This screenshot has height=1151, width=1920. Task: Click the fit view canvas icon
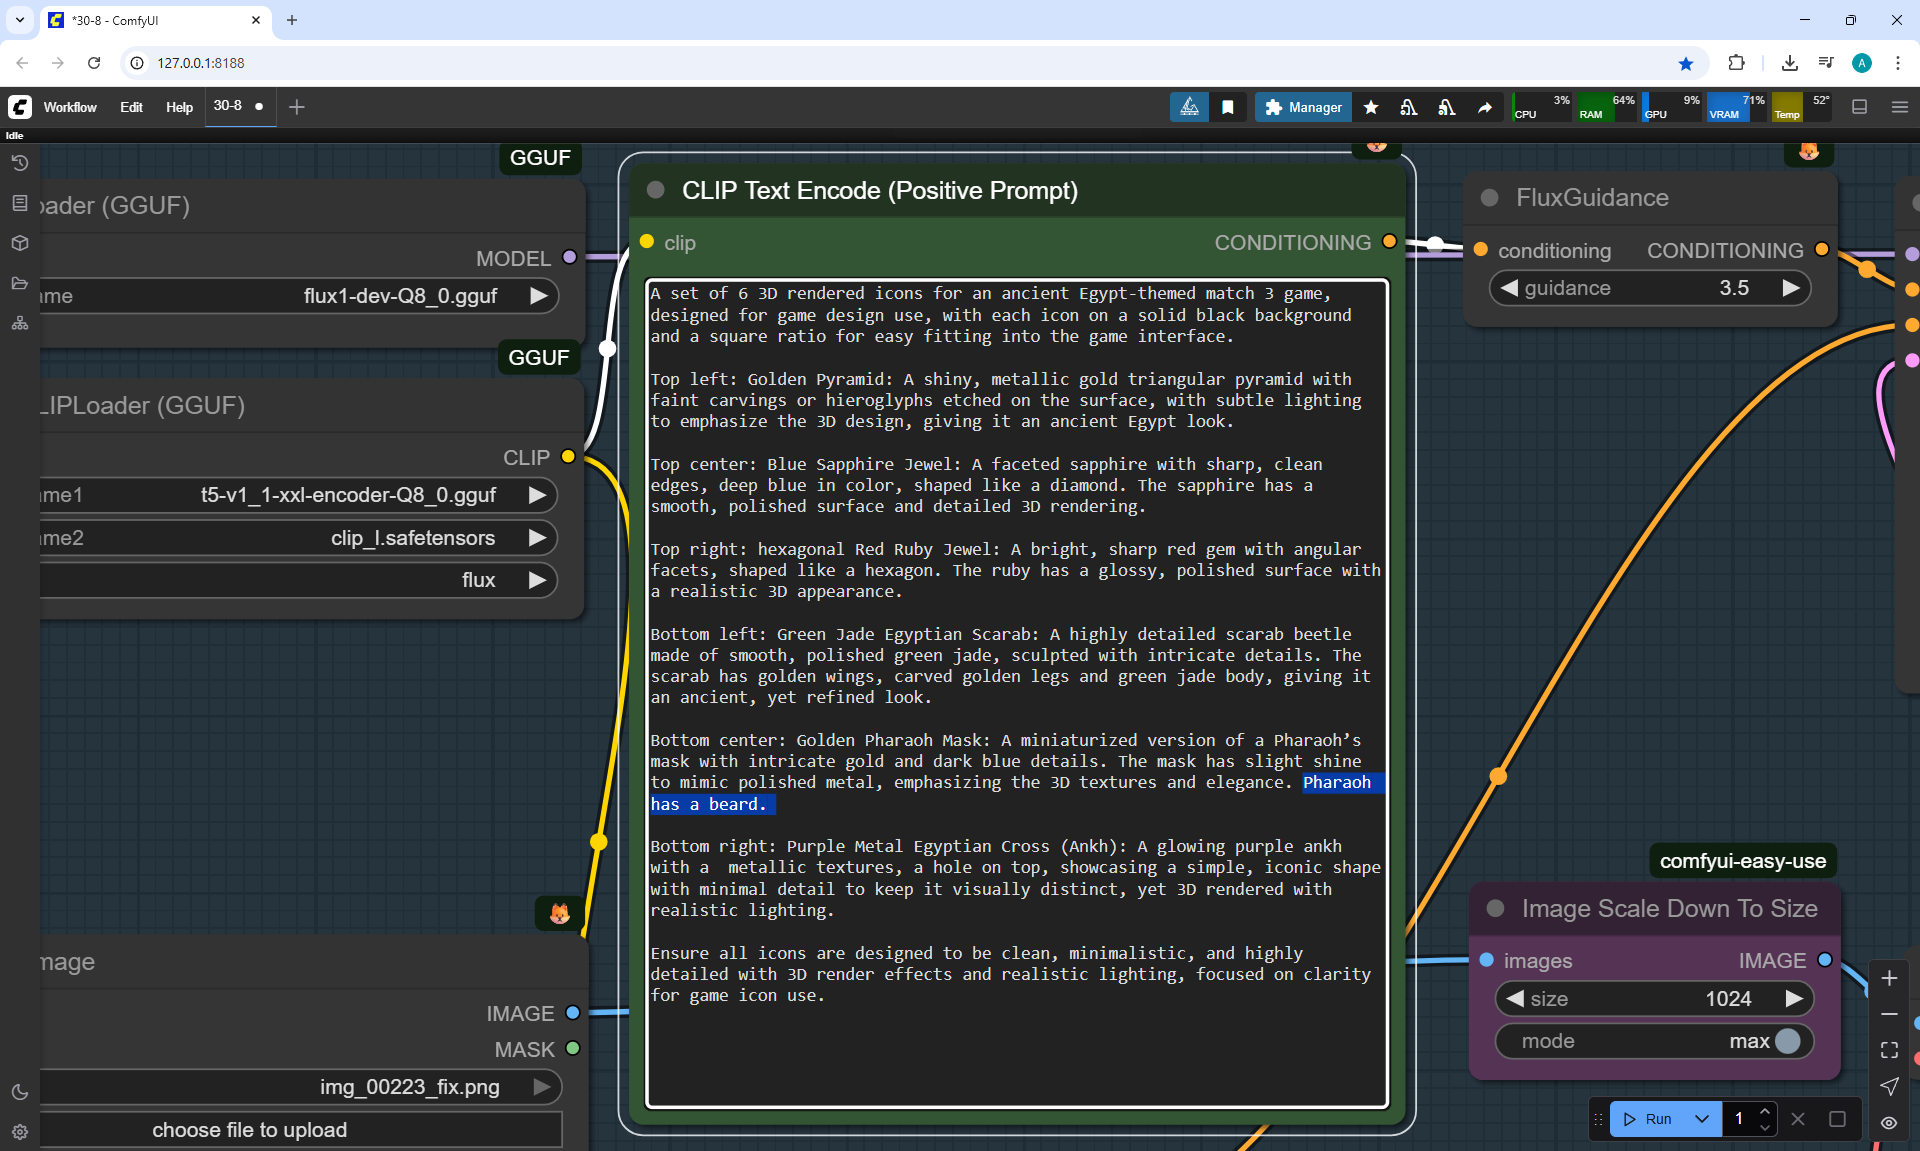1889,1050
